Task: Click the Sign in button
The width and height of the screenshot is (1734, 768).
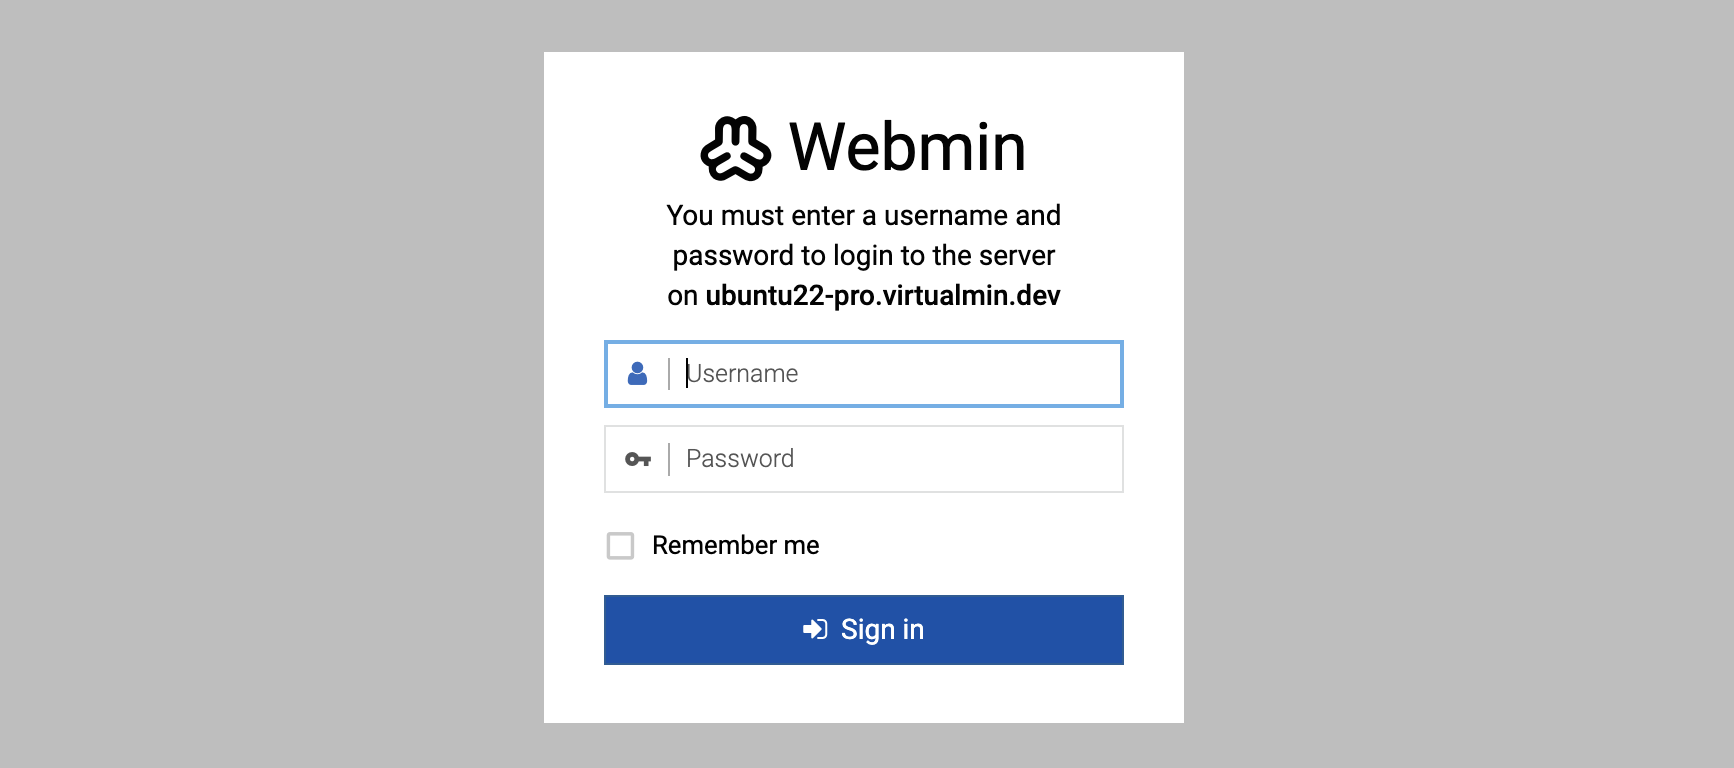Action: point(864,630)
